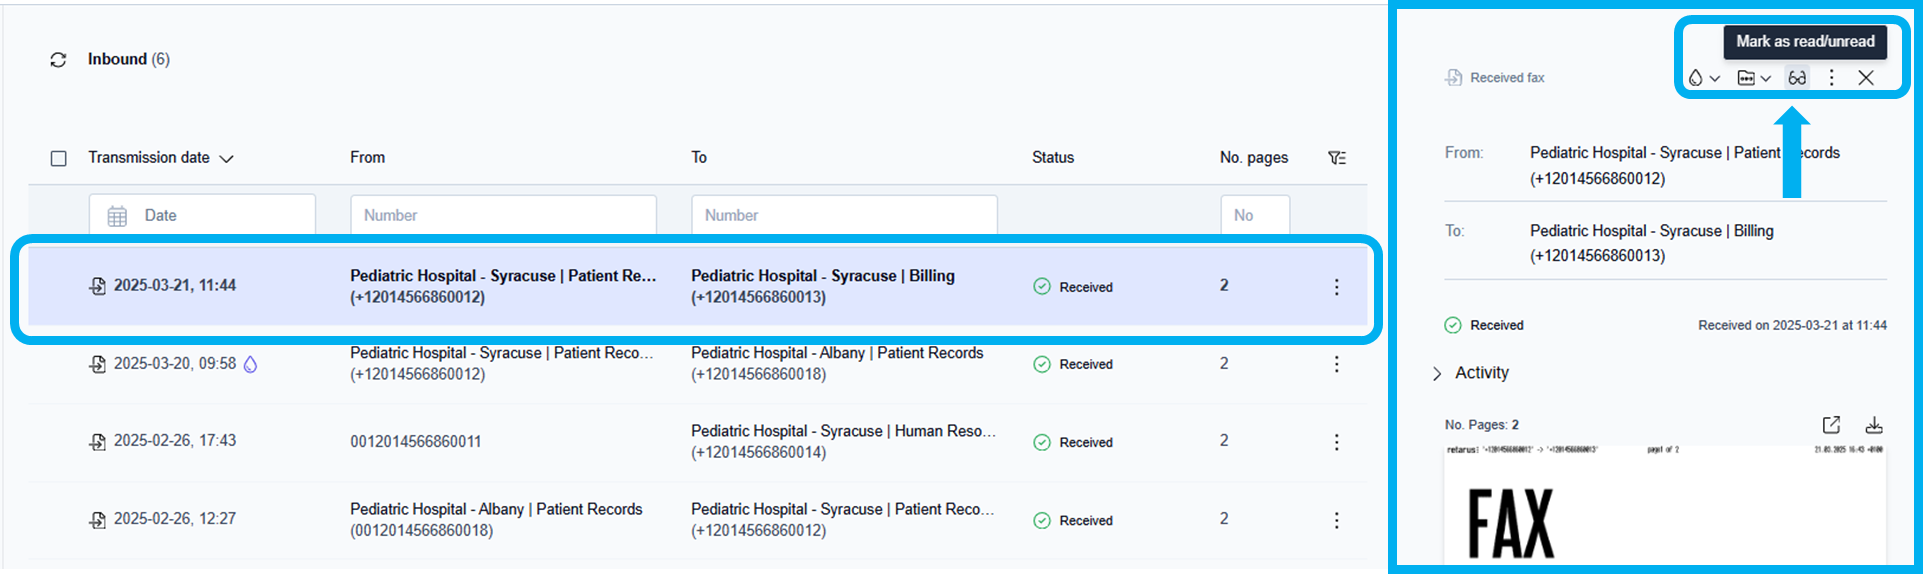The height and width of the screenshot is (574, 1923).
Task: Click the Date filter field
Action: 202,215
